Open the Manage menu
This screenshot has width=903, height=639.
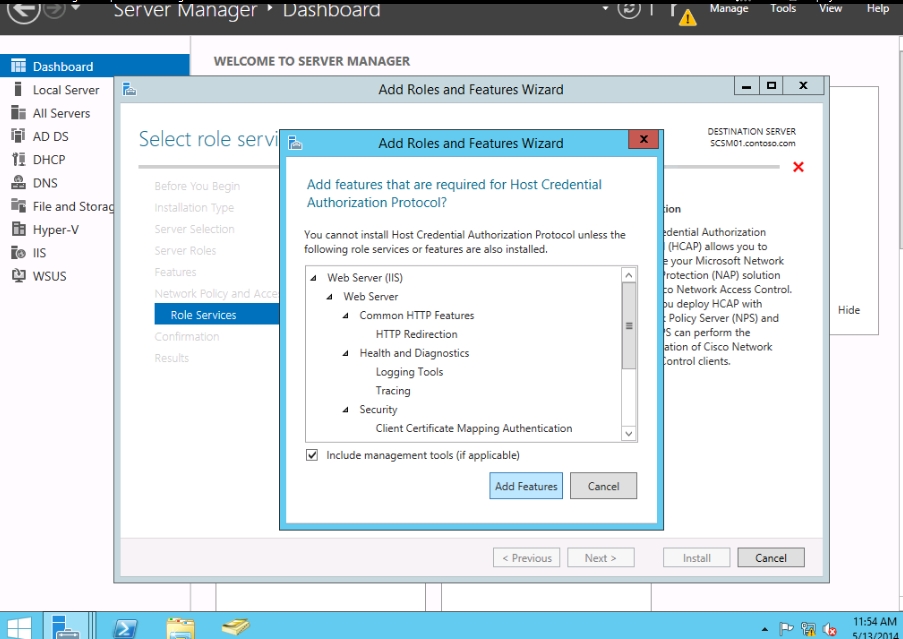click(x=729, y=8)
